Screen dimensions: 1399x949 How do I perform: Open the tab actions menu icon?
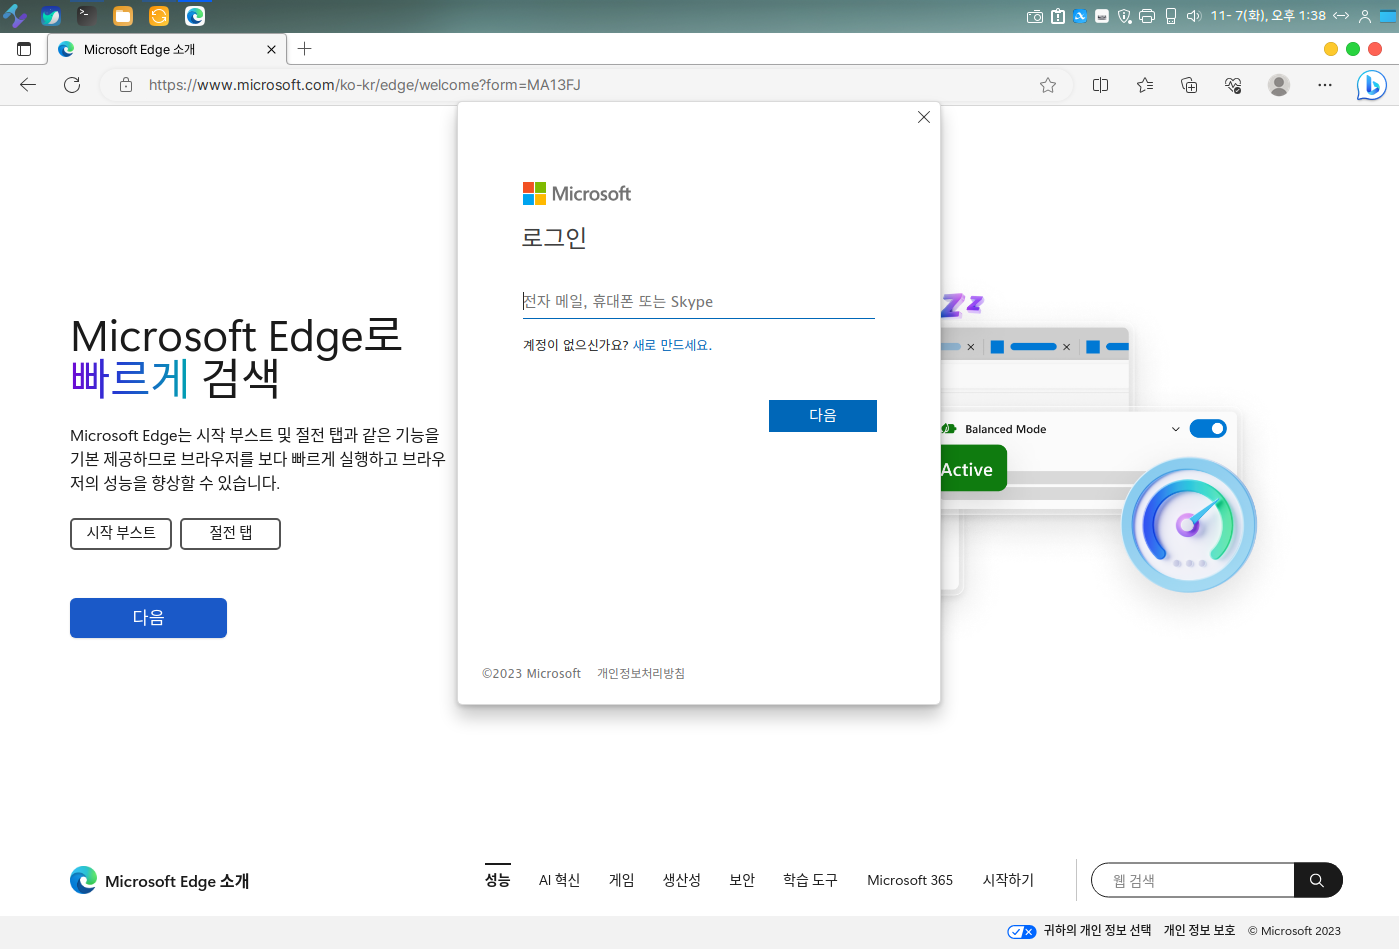[24, 49]
